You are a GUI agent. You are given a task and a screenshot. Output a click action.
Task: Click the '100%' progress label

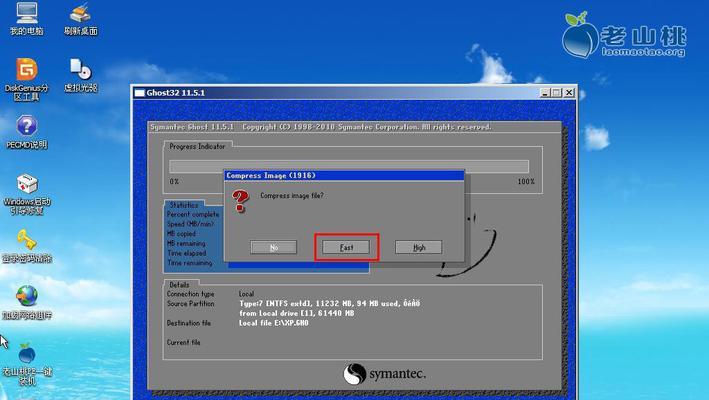point(526,181)
